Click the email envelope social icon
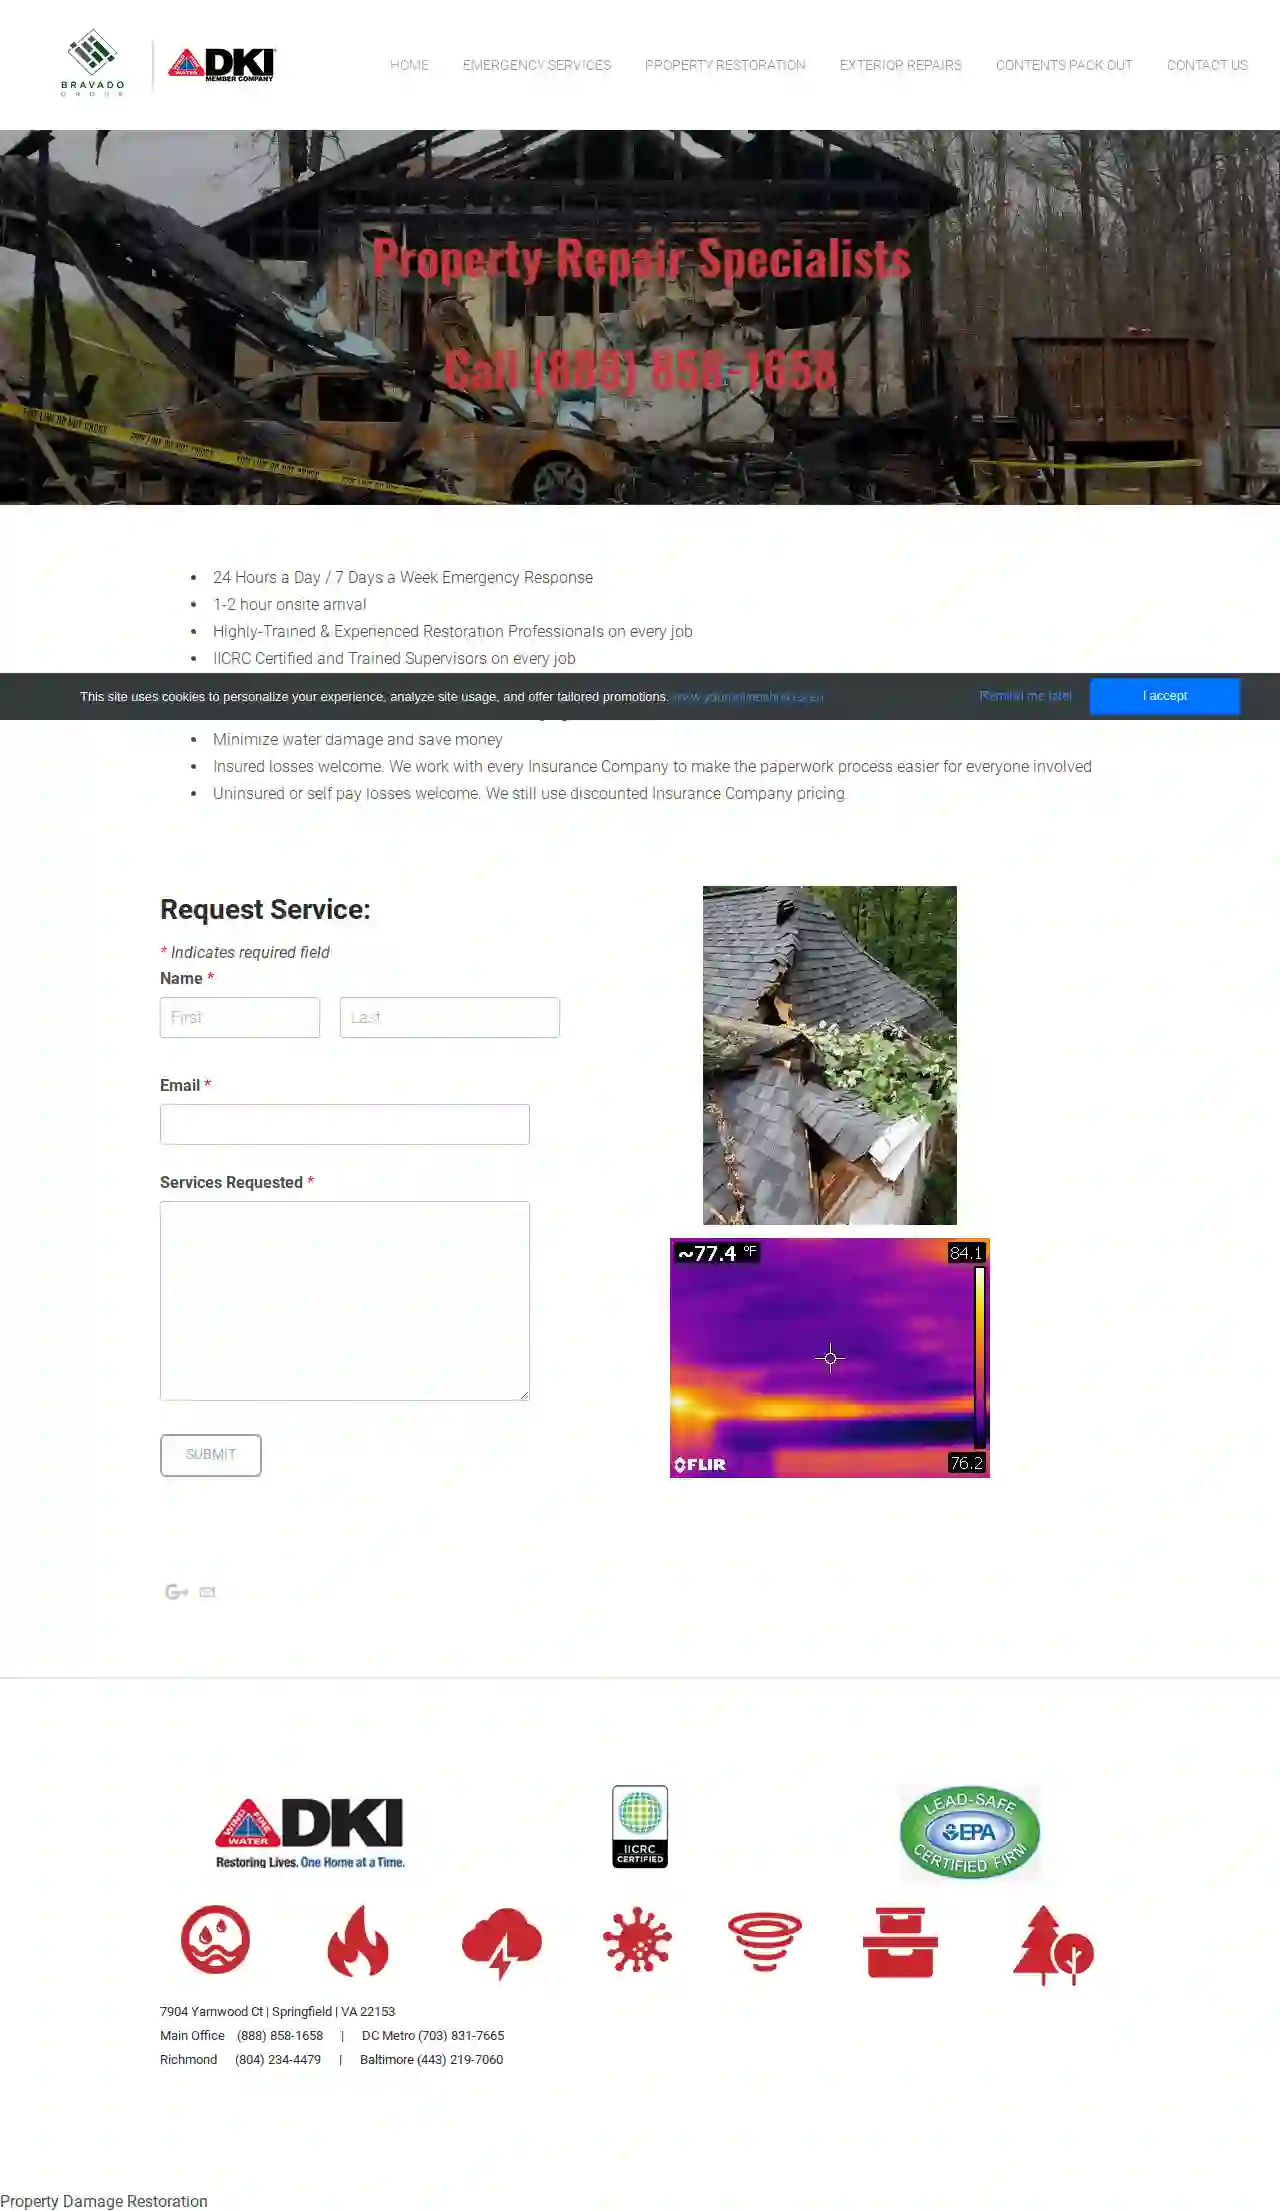This screenshot has width=1280, height=2211. tap(207, 1592)
